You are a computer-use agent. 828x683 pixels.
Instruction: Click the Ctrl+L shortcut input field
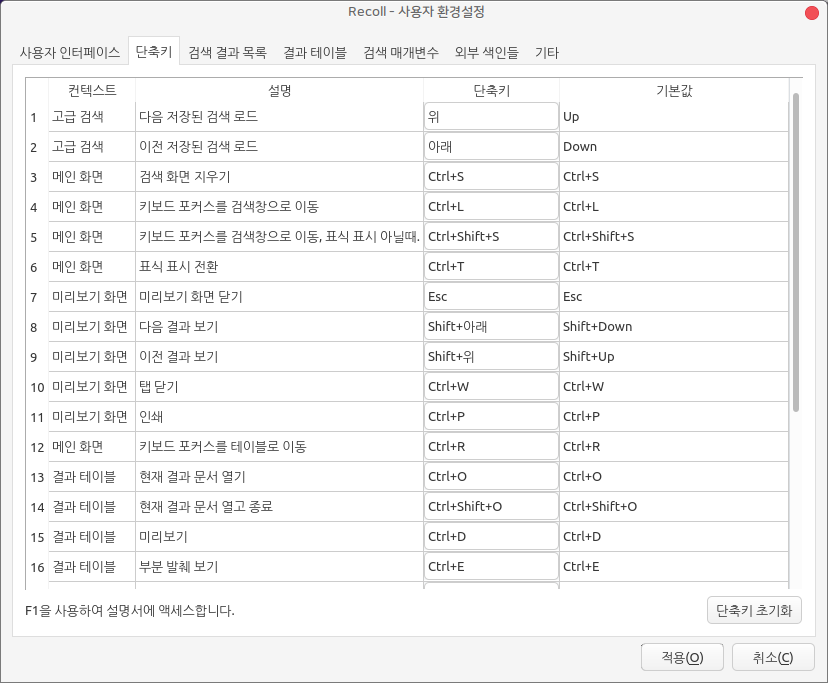click(490, 207)
